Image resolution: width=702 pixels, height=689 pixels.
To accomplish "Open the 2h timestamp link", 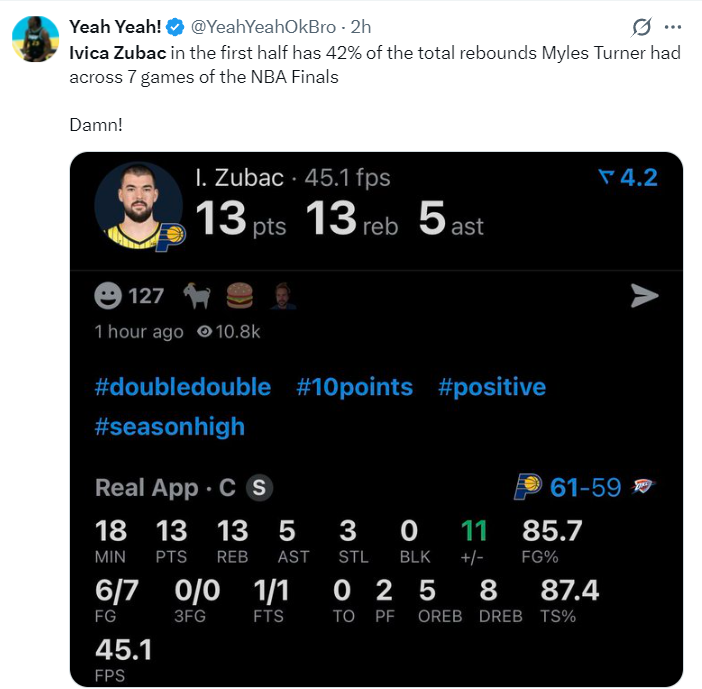I will [x=360, y=27].
